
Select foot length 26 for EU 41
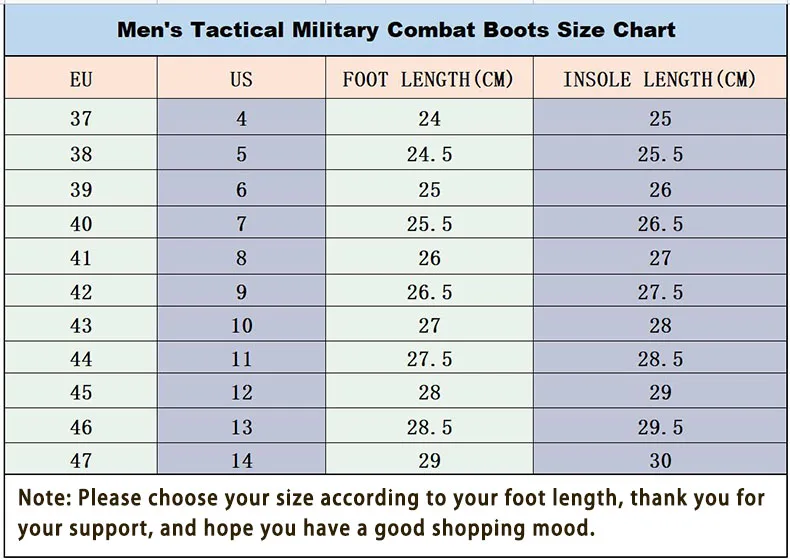pos(429,258)
